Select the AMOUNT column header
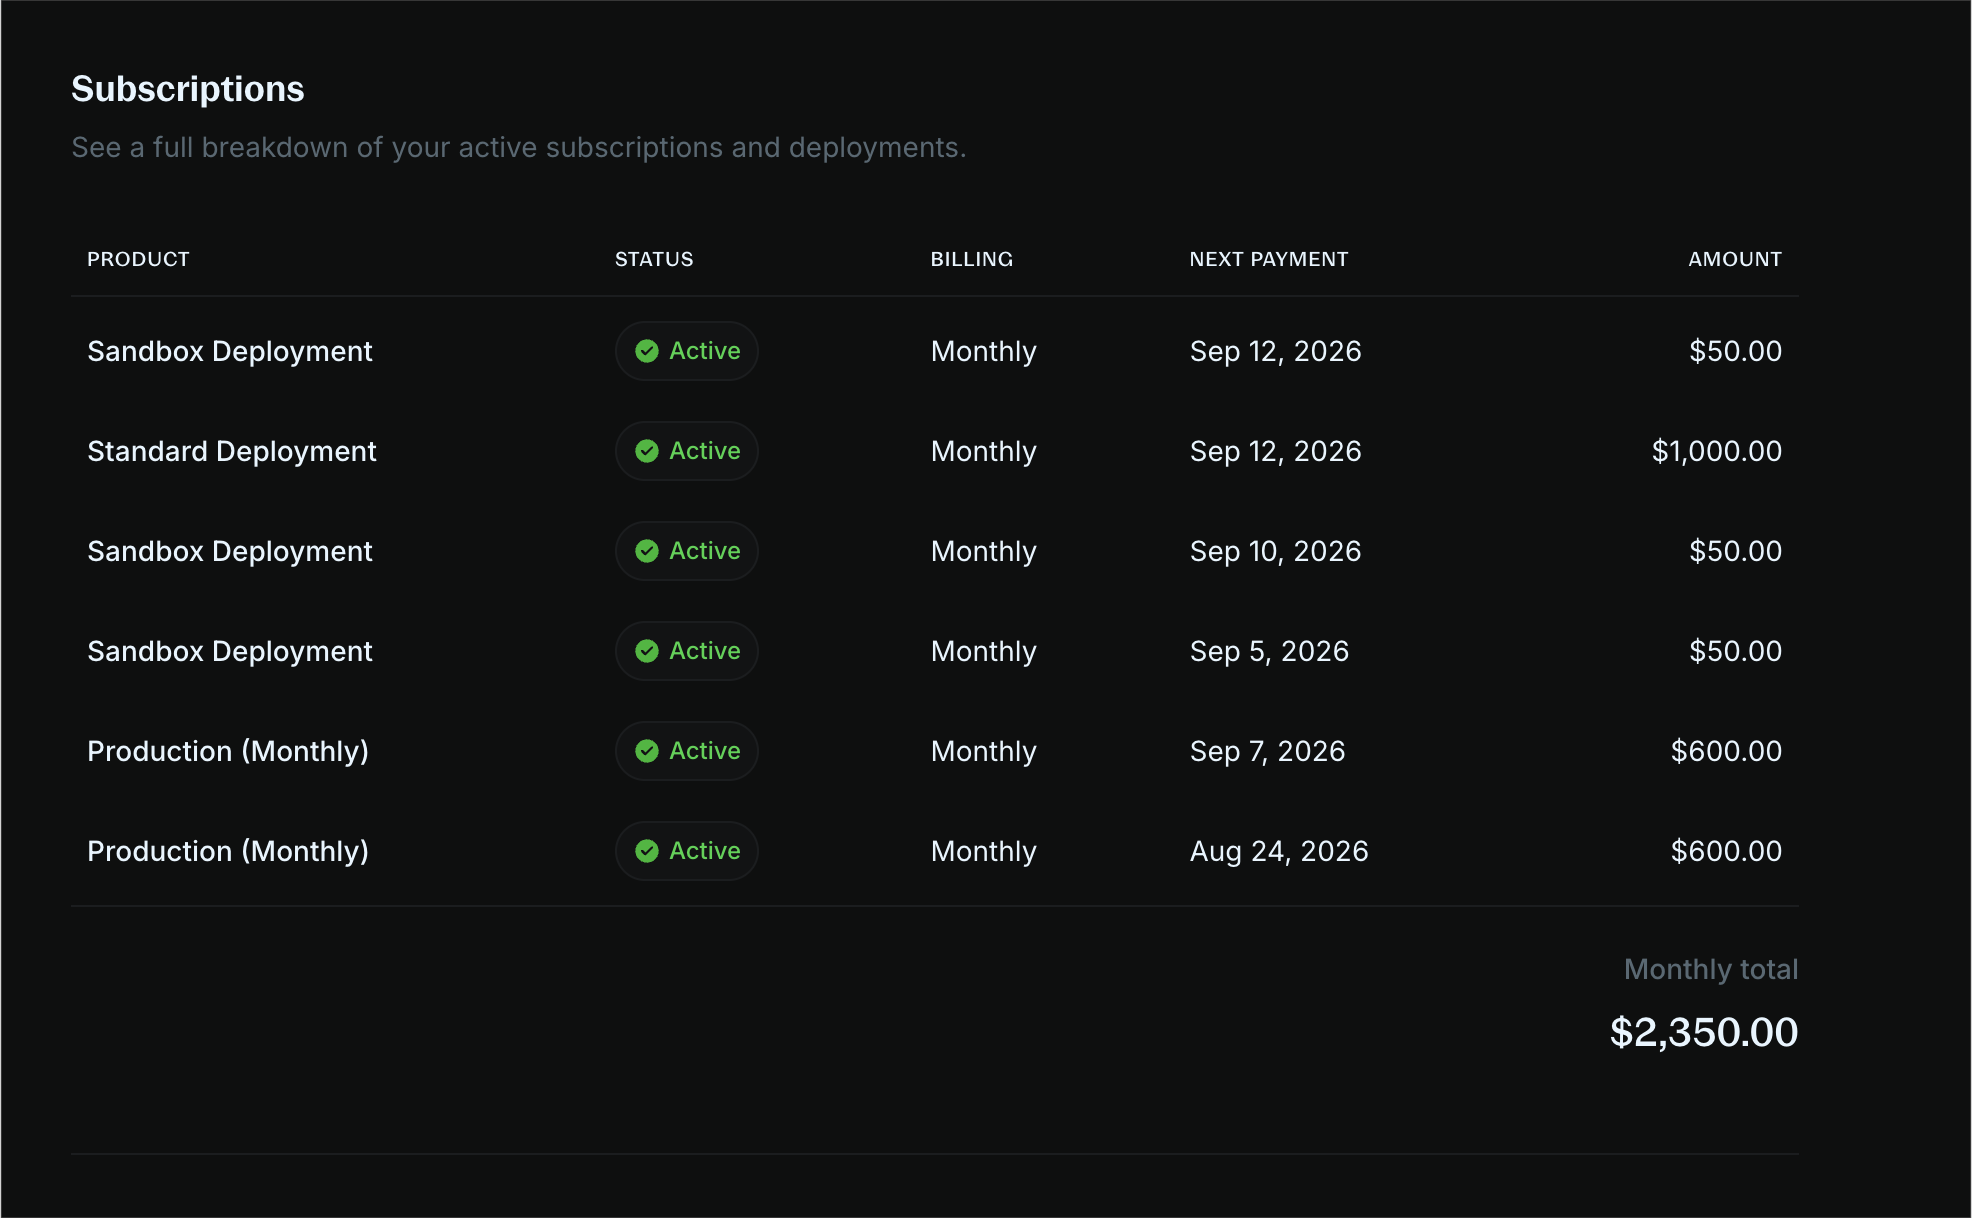 pos(1735,259)
